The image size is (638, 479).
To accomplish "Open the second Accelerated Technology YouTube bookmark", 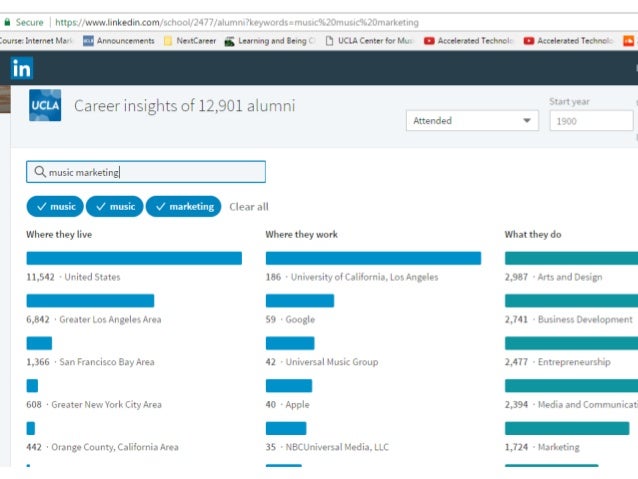I will 568,41.
